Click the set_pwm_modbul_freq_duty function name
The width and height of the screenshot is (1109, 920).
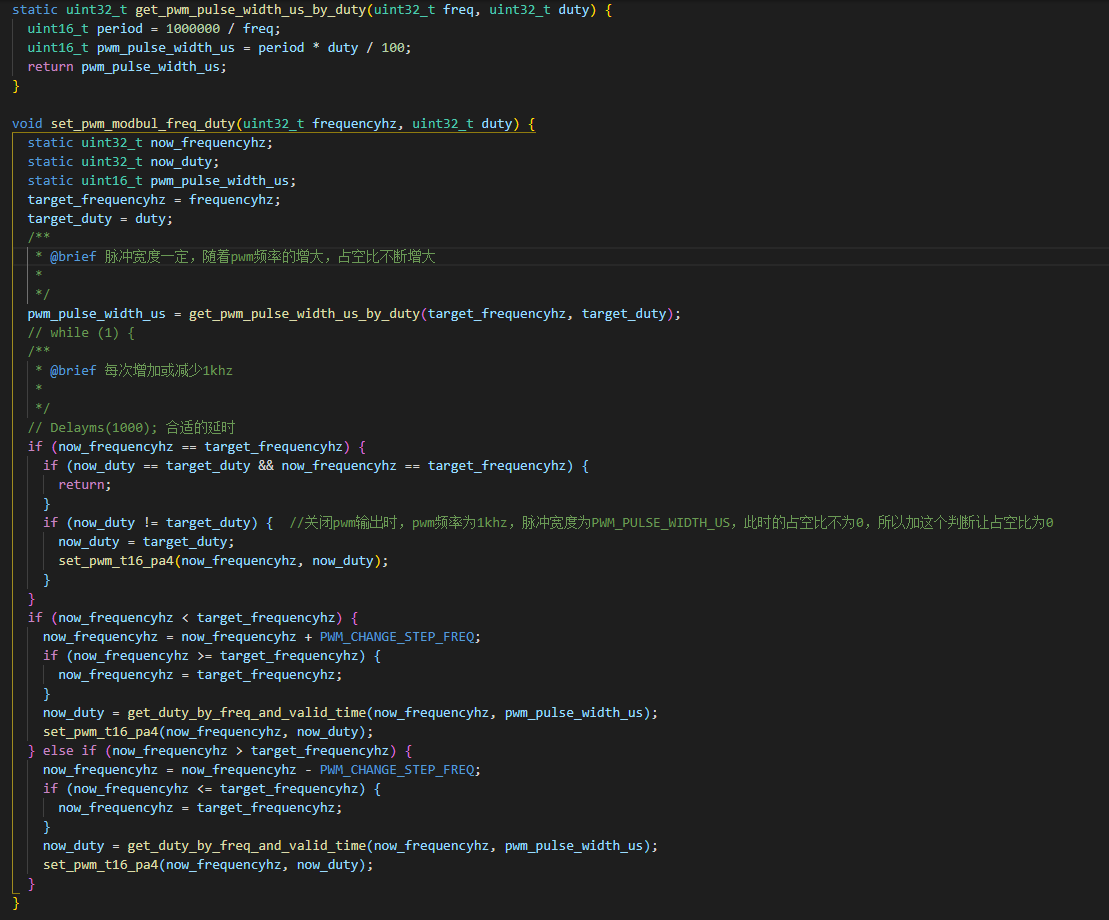[x=142, y=124]
